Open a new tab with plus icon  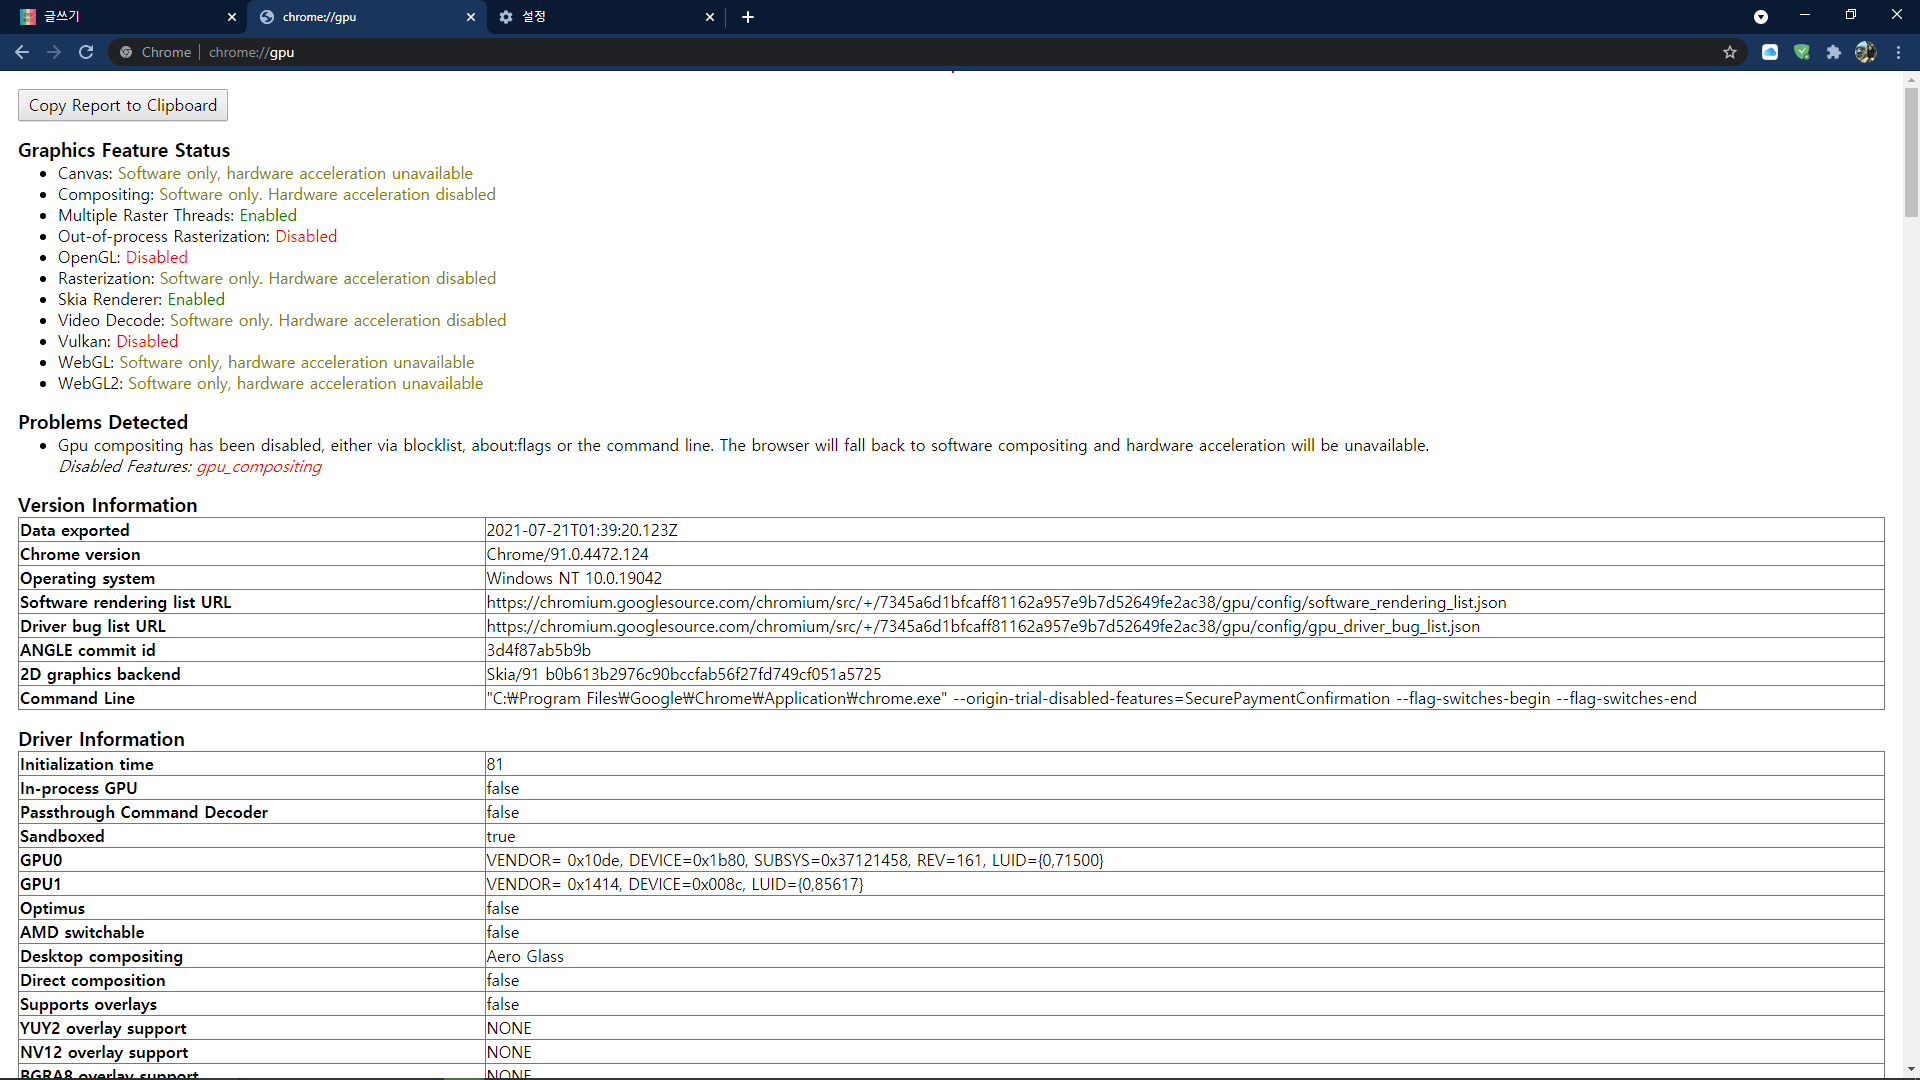click(x=748, y=17)
